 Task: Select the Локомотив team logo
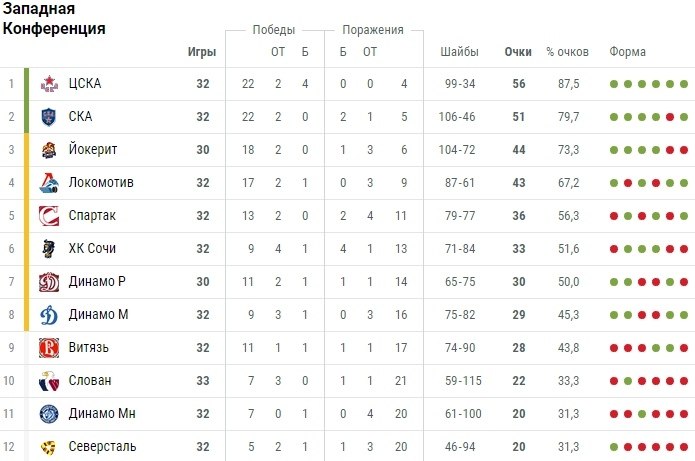point(49,183)
